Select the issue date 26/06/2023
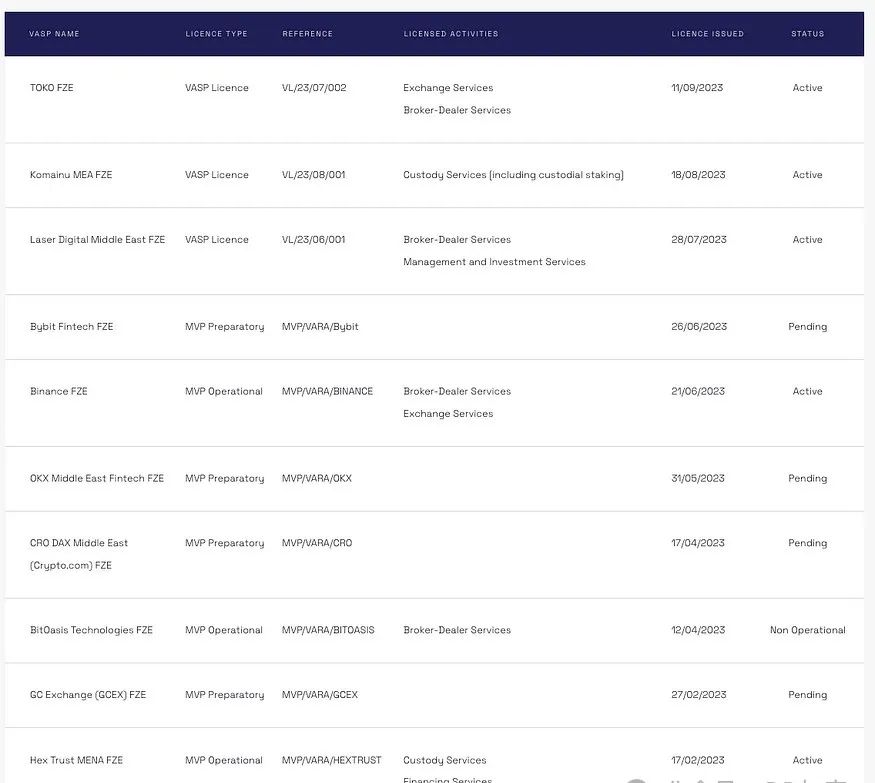This screenshot has width=875, height=783. 699,326
